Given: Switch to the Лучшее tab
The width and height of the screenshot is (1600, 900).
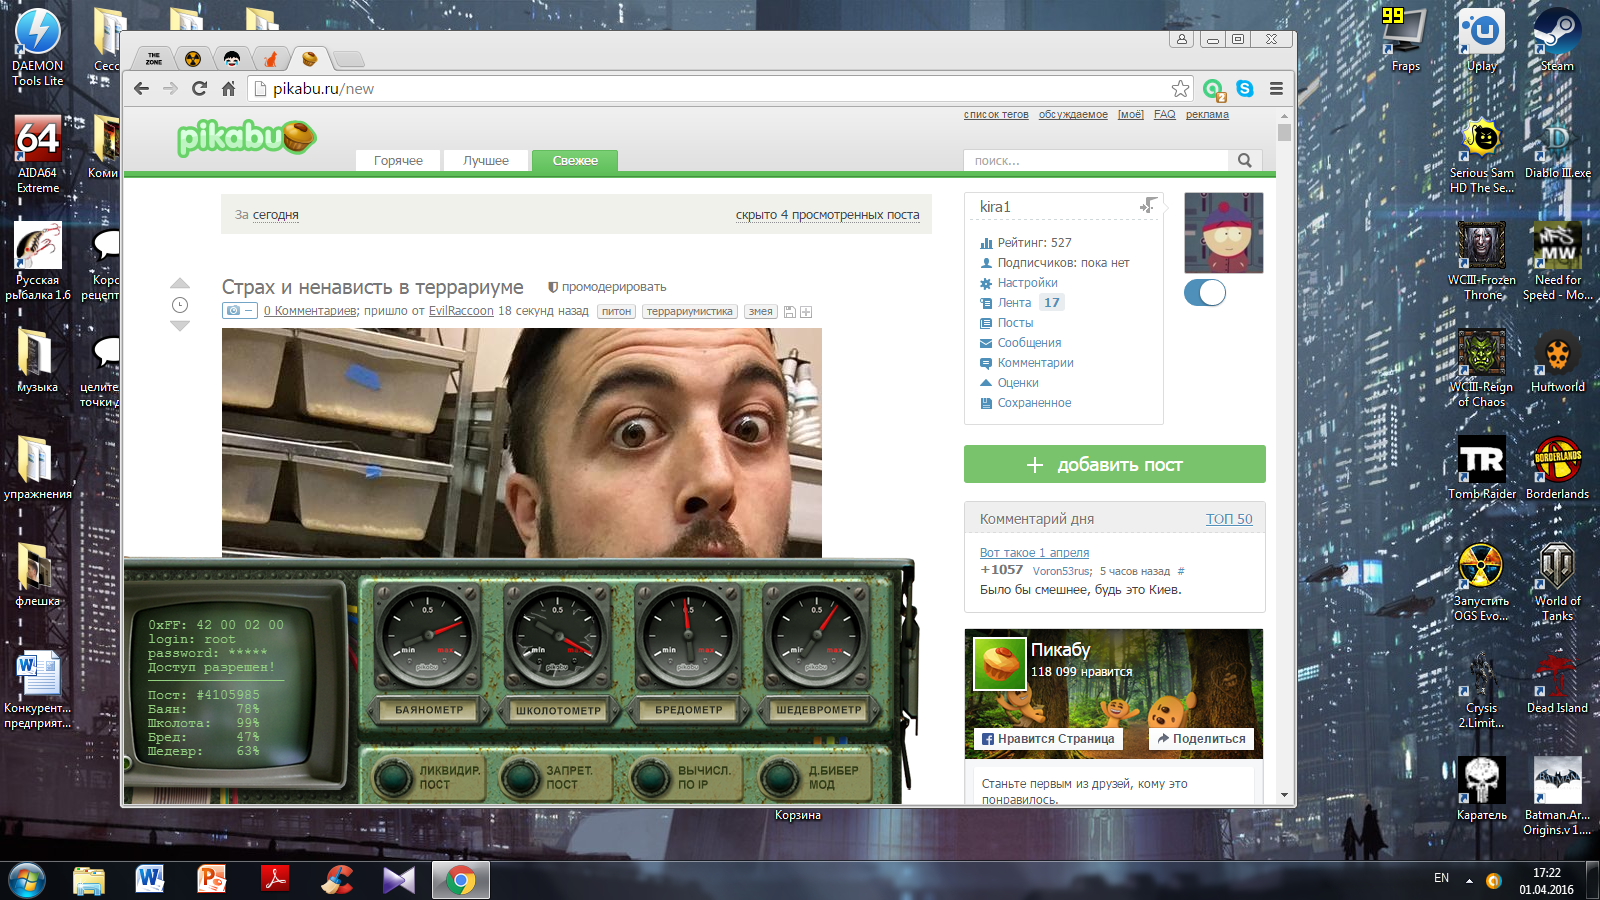Looking at the screenshot, I should [x=486, y=161].
